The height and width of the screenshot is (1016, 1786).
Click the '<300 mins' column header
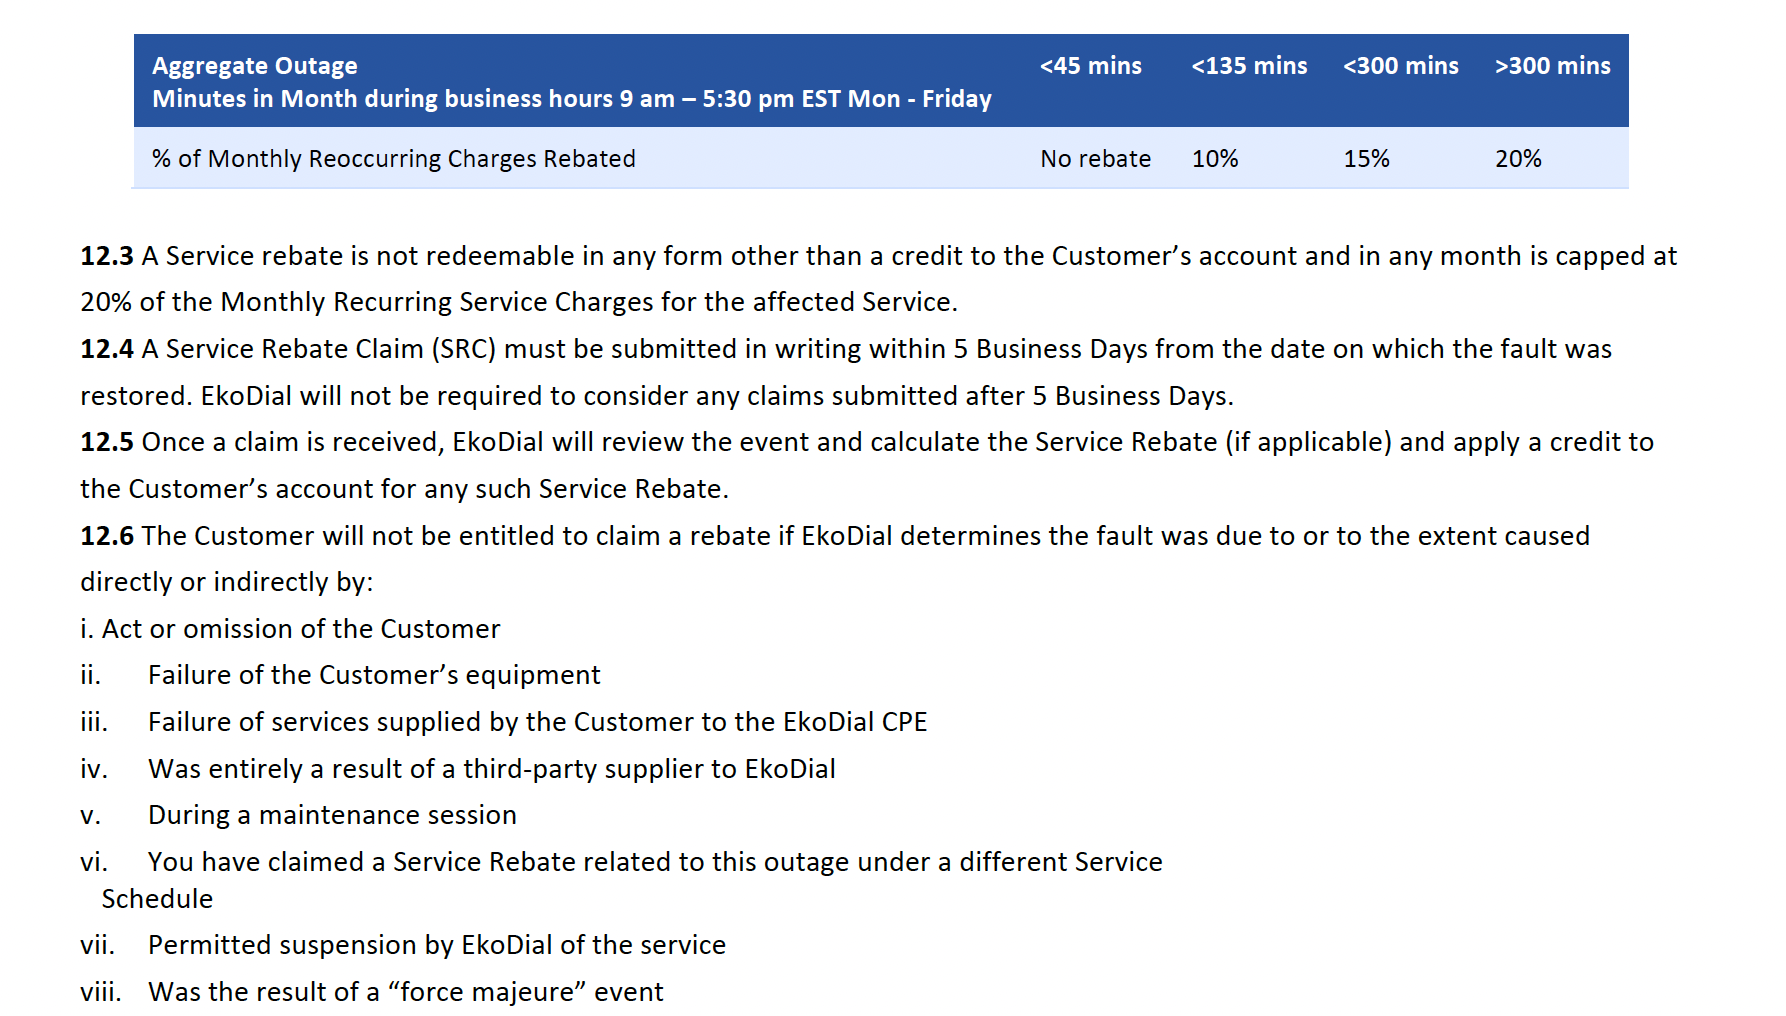point(1401,66)
